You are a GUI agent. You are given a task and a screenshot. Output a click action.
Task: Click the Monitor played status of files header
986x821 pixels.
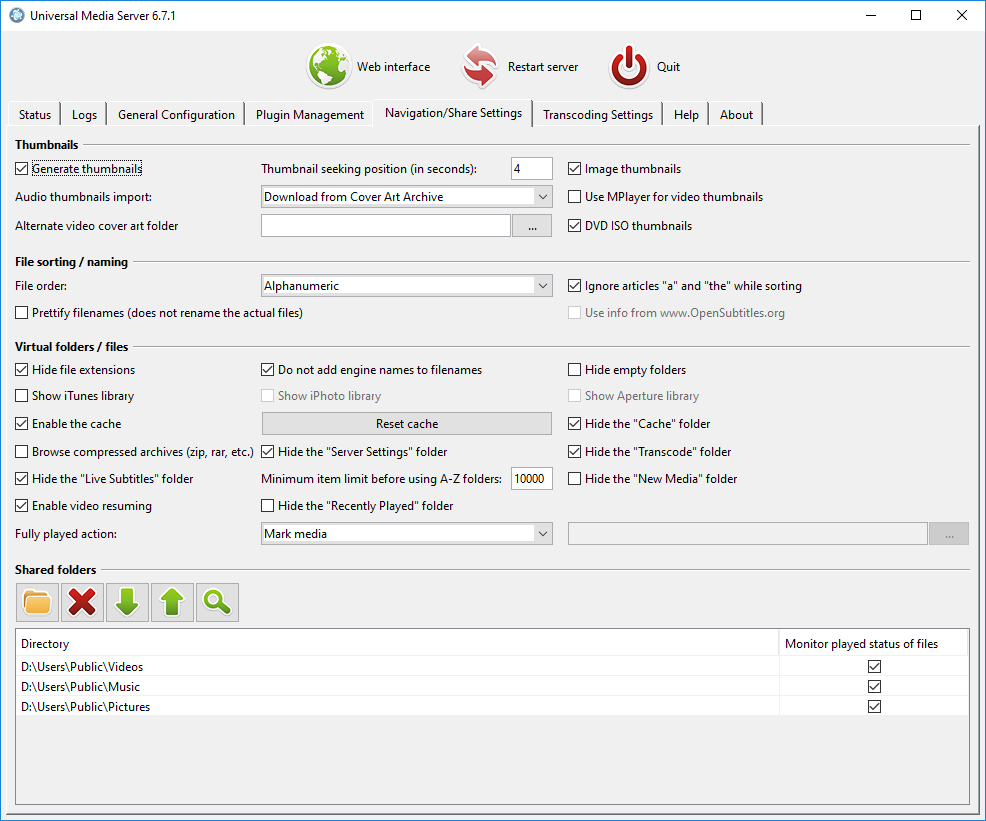tap(873, 643)
